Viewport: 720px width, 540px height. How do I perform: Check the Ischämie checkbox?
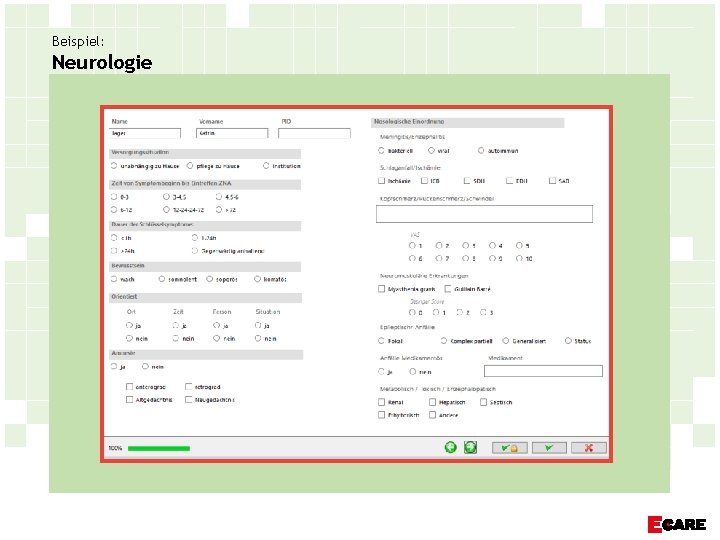[x=381, y=181]
